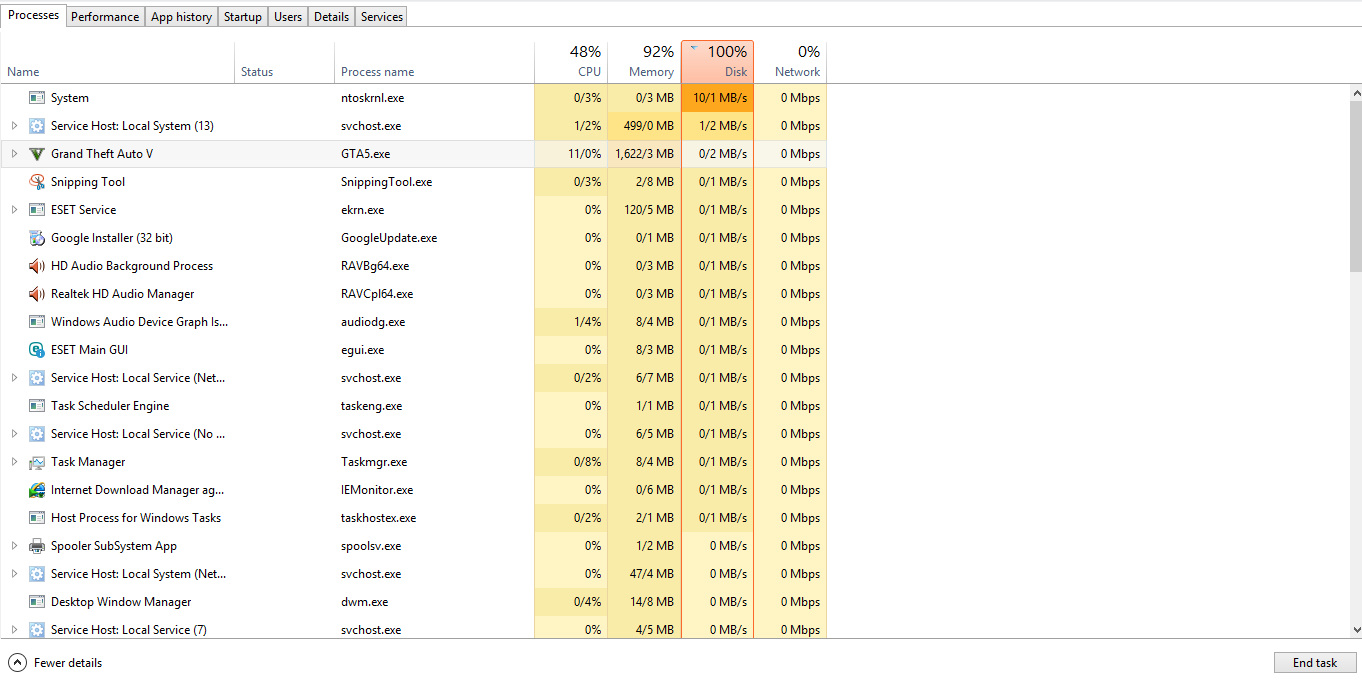This screenshot has width=1362, height=684.
Task: Click the Host Process for Windows Tasks icon
Action: pyautogui.click(x=37, y=518)
